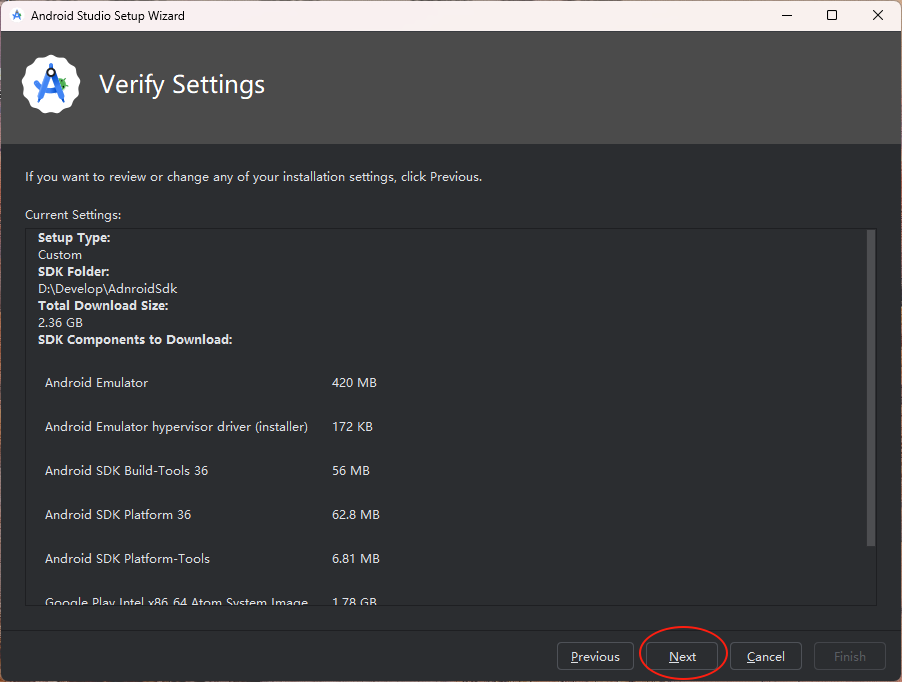Viewport: 902px width, 682px height.
Task: Select the Android SDK Platform-Tools entry
Action: tap(127, 558)
